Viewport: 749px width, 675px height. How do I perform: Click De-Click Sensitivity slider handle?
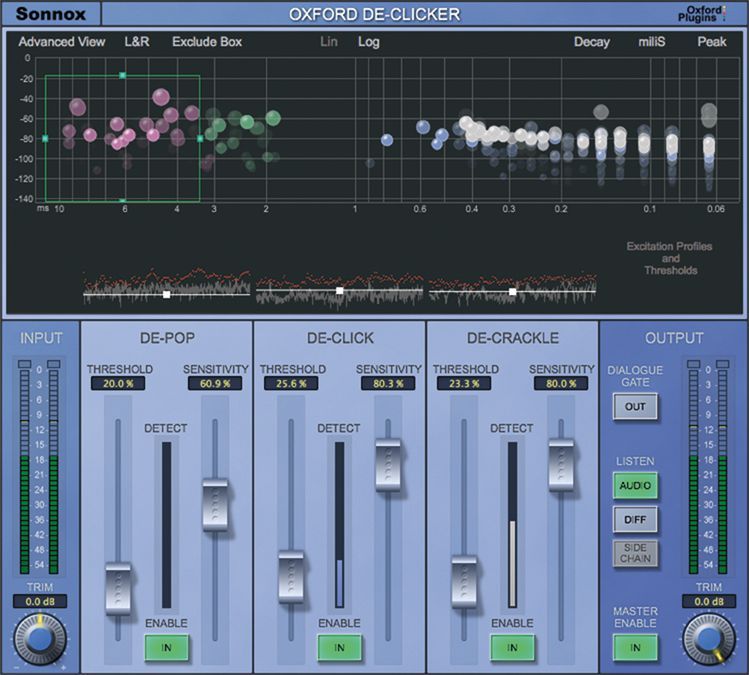389,463
